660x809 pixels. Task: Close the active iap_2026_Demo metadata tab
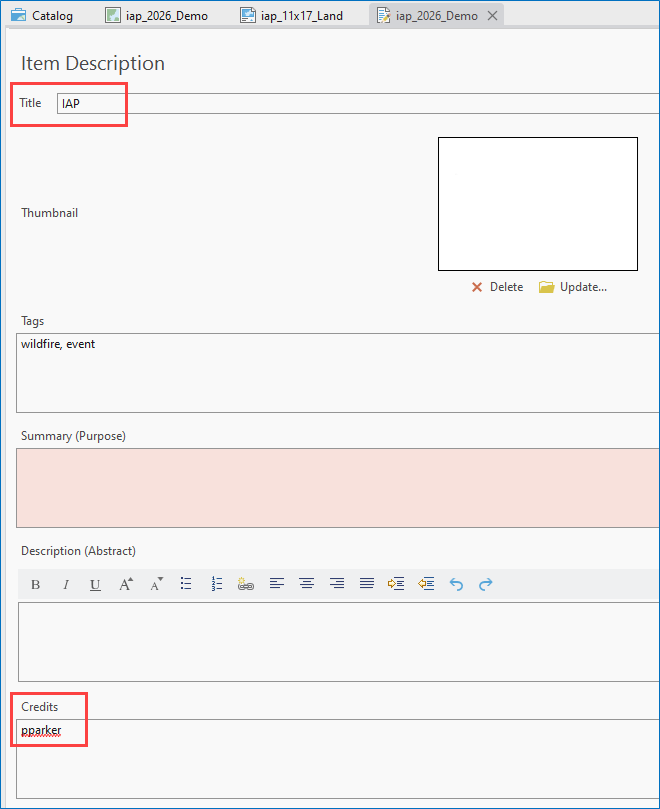pyautogui.click(x=492, y=16)
